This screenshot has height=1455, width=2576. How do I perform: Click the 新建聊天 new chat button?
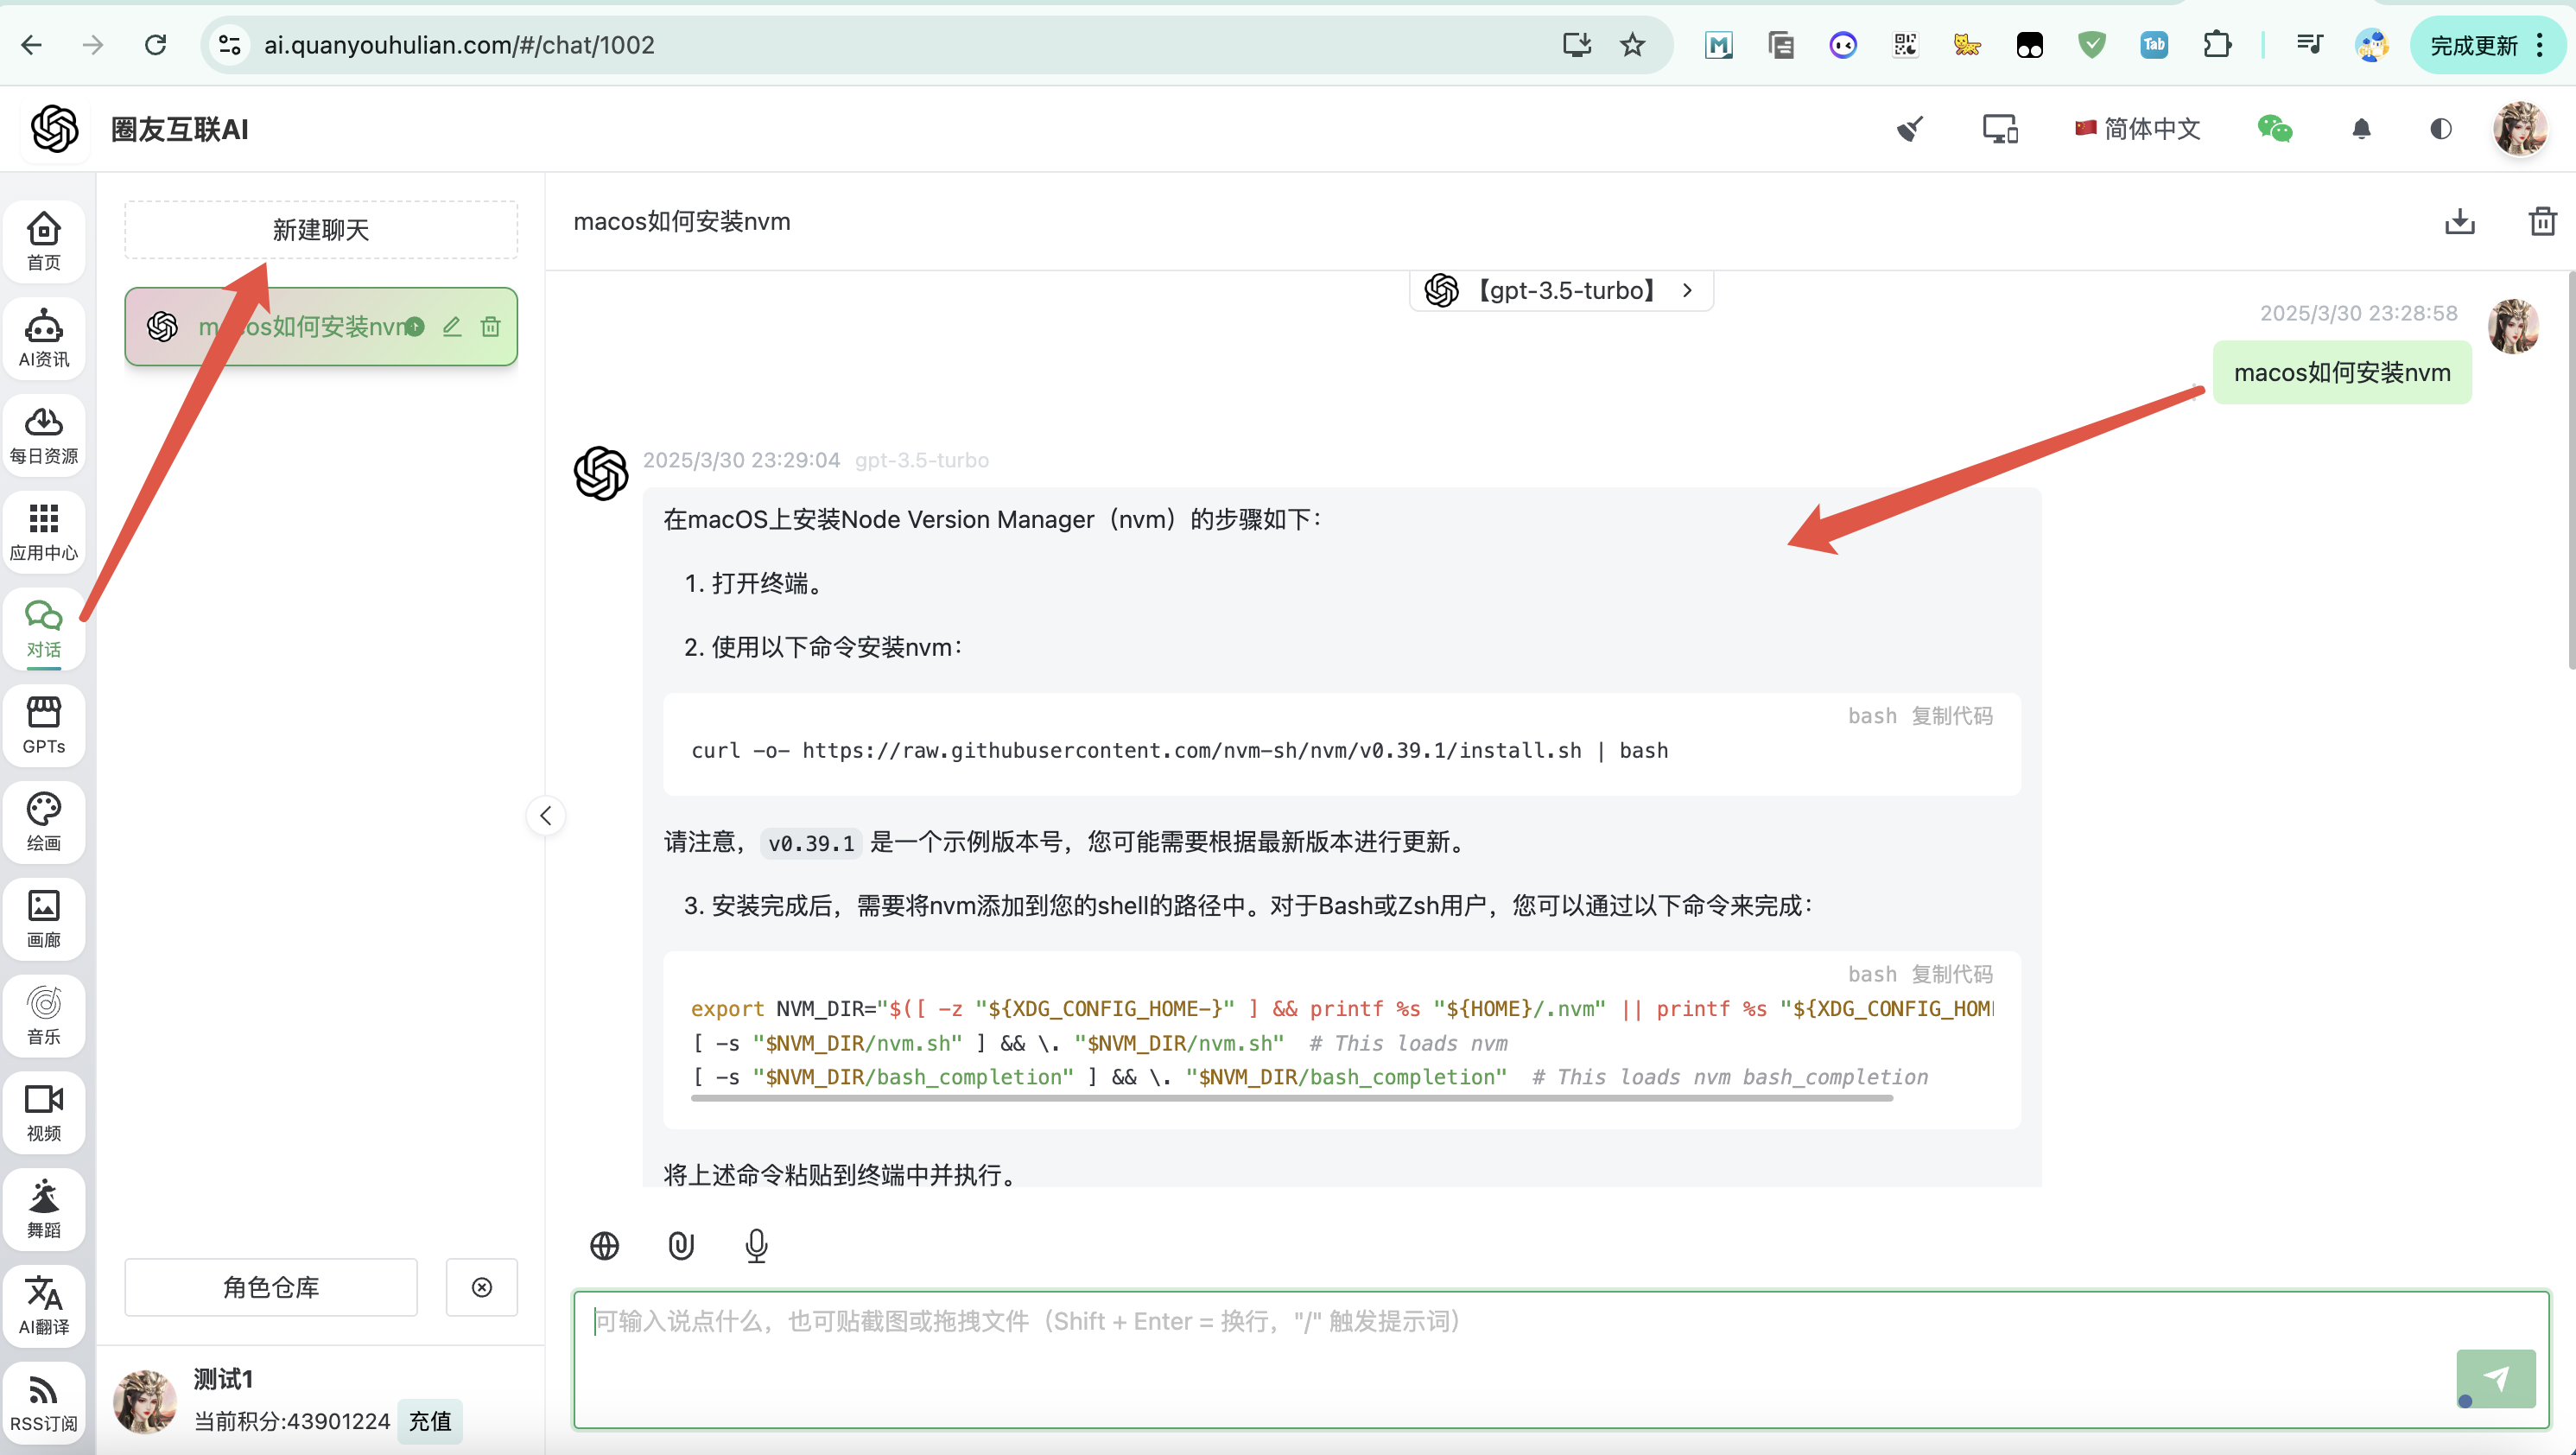click(x=321, y=230)
